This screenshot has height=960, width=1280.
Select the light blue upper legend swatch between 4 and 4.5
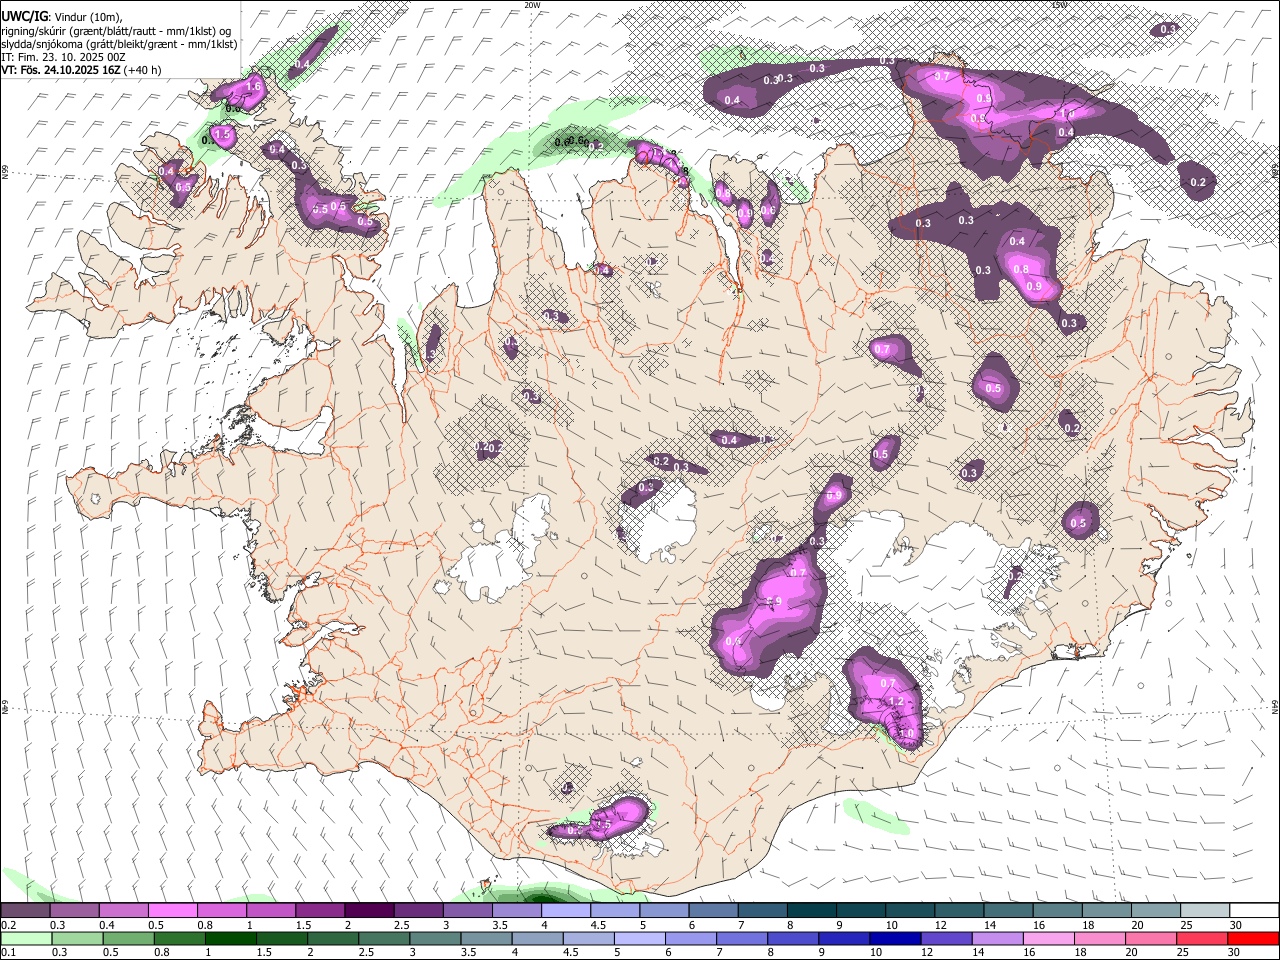[x=564, y=910]
